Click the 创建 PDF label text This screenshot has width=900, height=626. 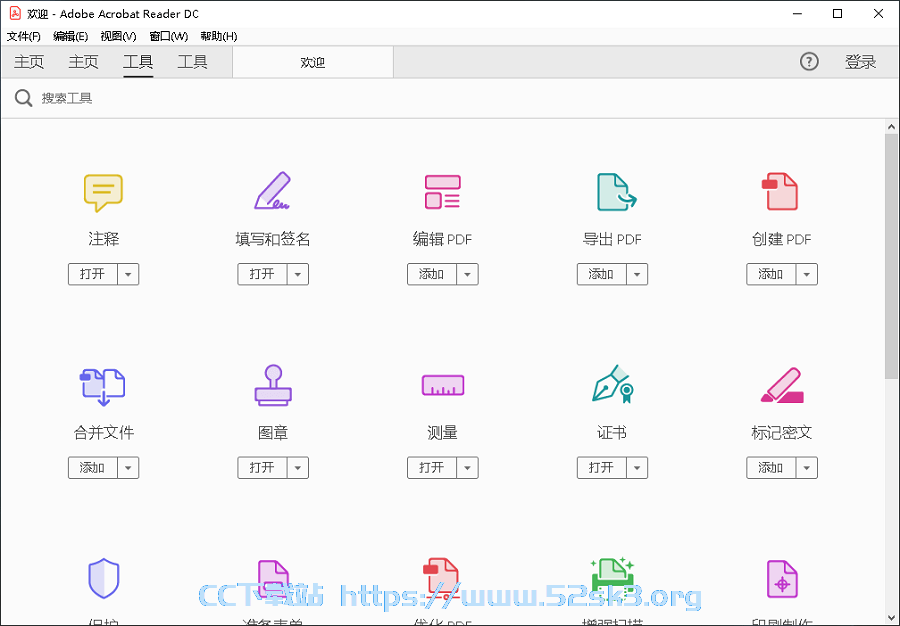(782, 239)
